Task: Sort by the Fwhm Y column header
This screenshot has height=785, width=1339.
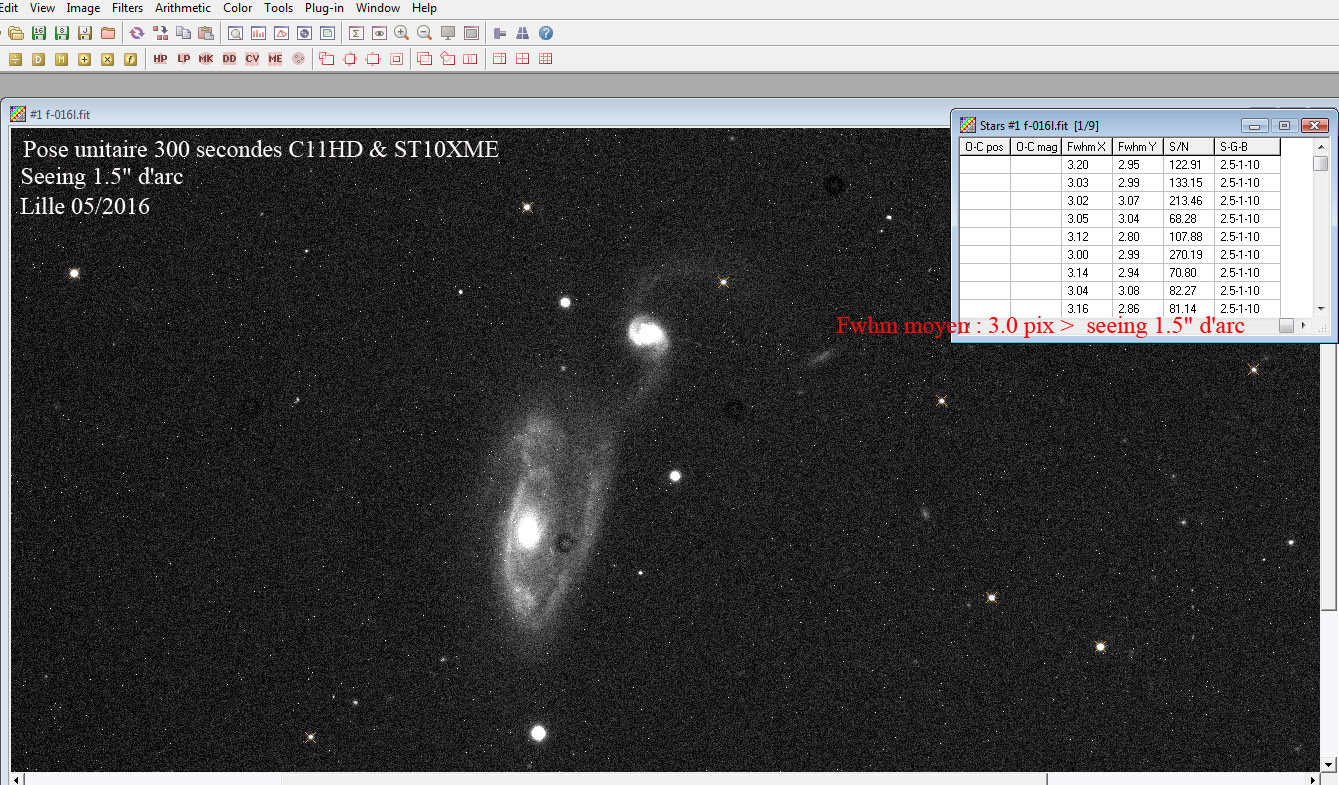Action: (x=1139, y=147)
